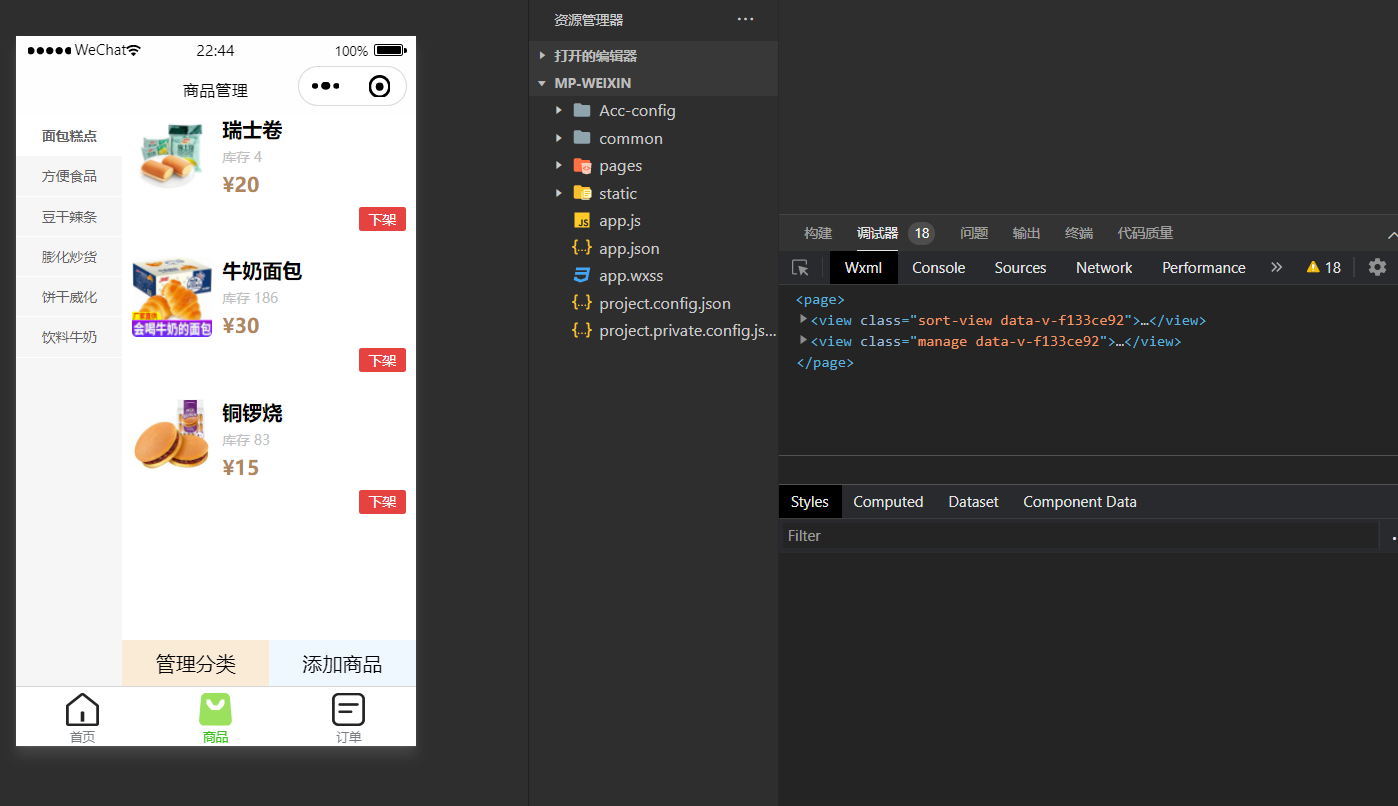Screen dimensions: 1398x806
Task: Click 下架 button for 牛奶面包
Action: [382, 360]
